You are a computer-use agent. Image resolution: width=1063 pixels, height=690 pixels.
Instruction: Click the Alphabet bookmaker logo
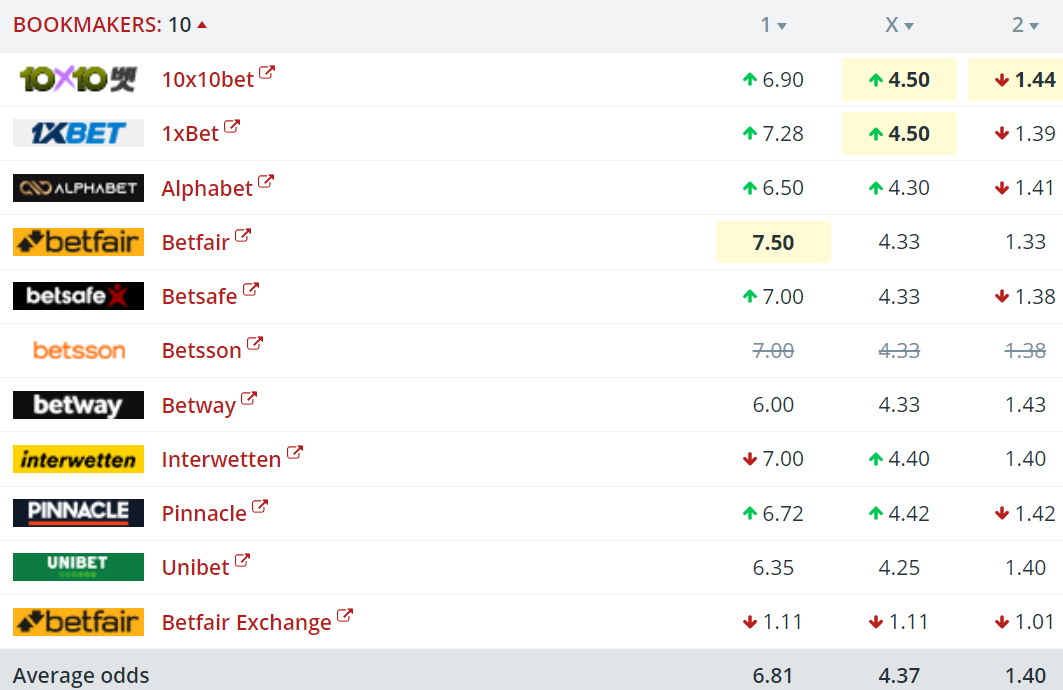tap(78, 188)
